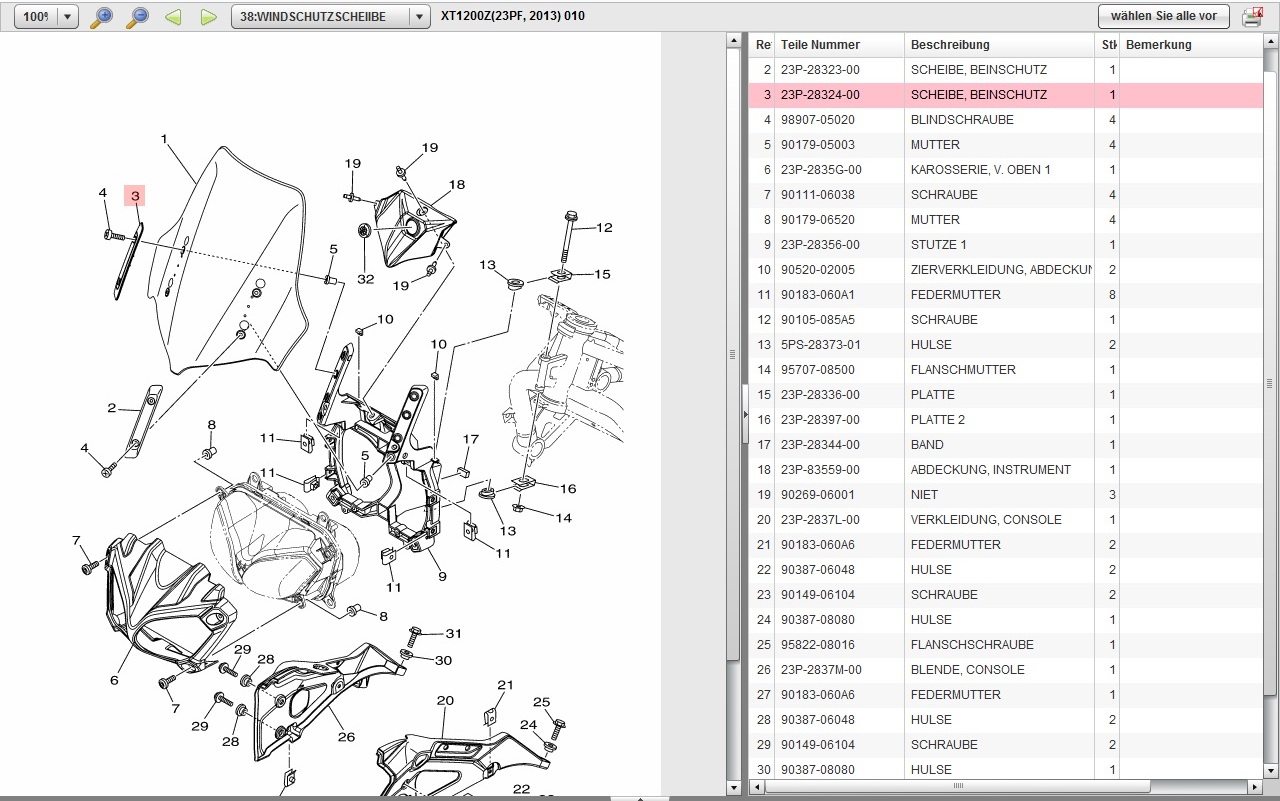Go to next diagram with right arrow
Viewport: 1280px width, 801px height.
point(208,17)
